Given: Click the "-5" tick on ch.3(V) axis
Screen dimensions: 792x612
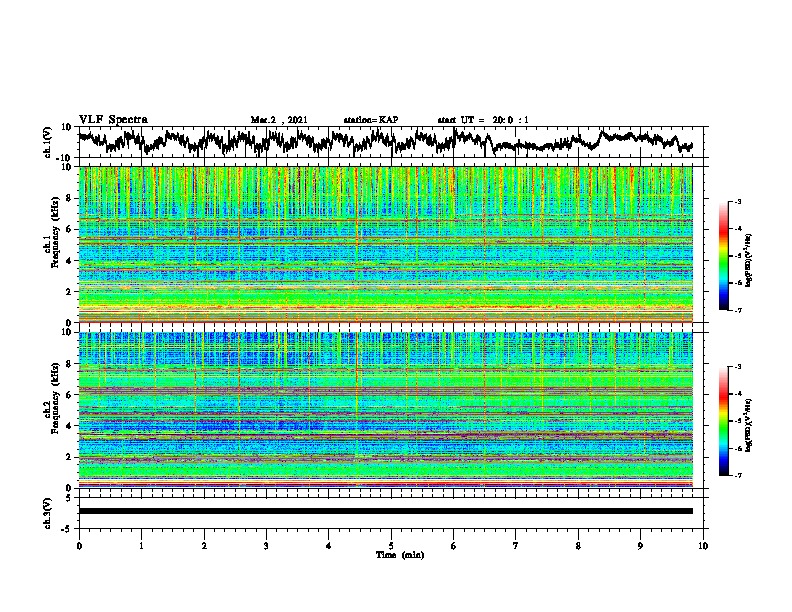Looking at the screenshot, I should [x=68, y=529].
